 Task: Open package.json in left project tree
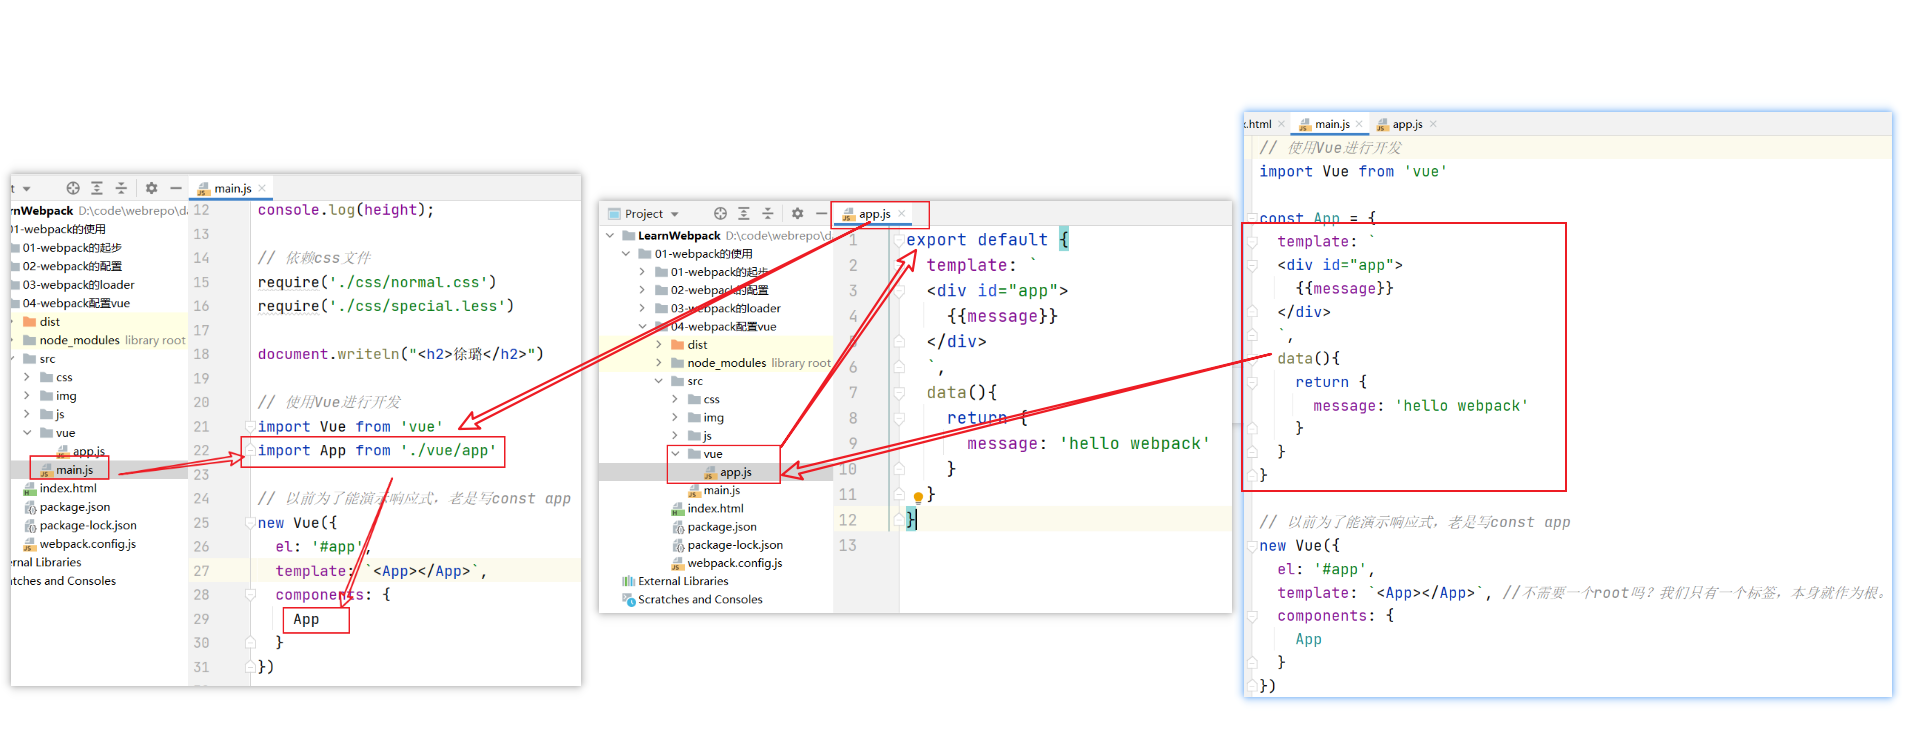(67, 507)
